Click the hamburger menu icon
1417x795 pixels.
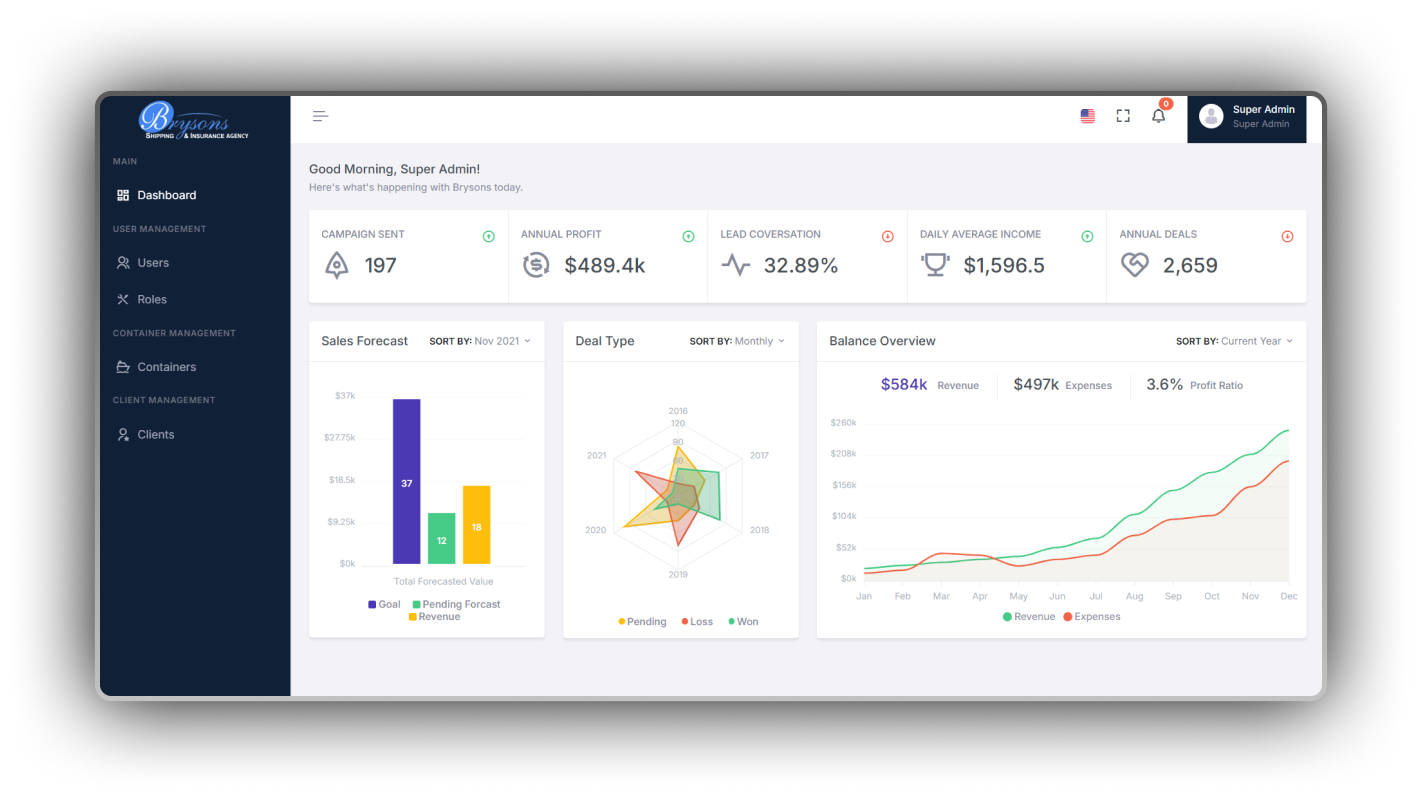pyautogui.click(x=320, y=116)
